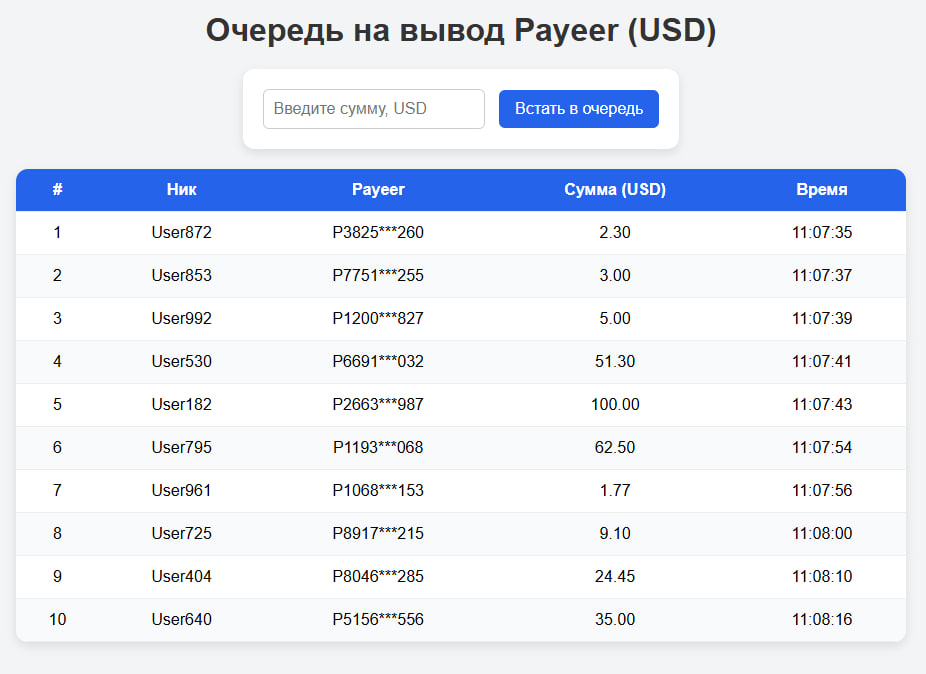Screen dimensions: 926x674
Task: Click Payeer account P3825***260
Action: pos(378,232)
